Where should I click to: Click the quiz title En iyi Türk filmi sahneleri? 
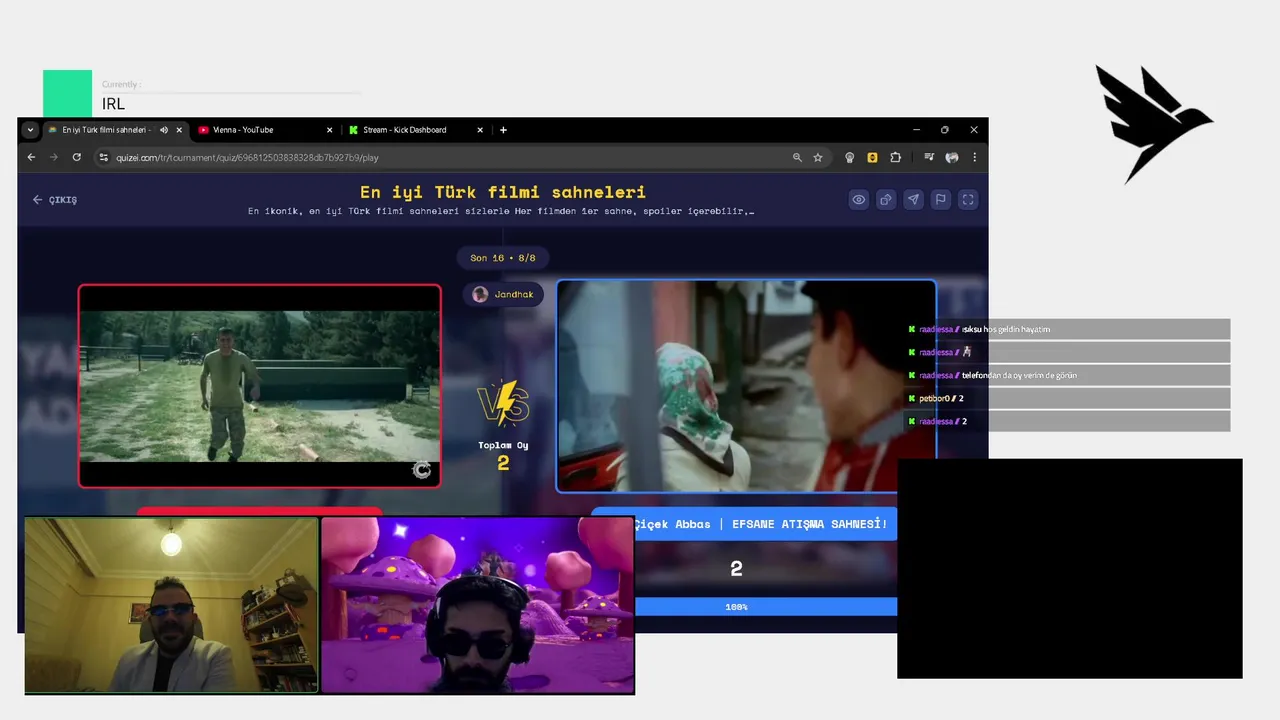(503, 192)
